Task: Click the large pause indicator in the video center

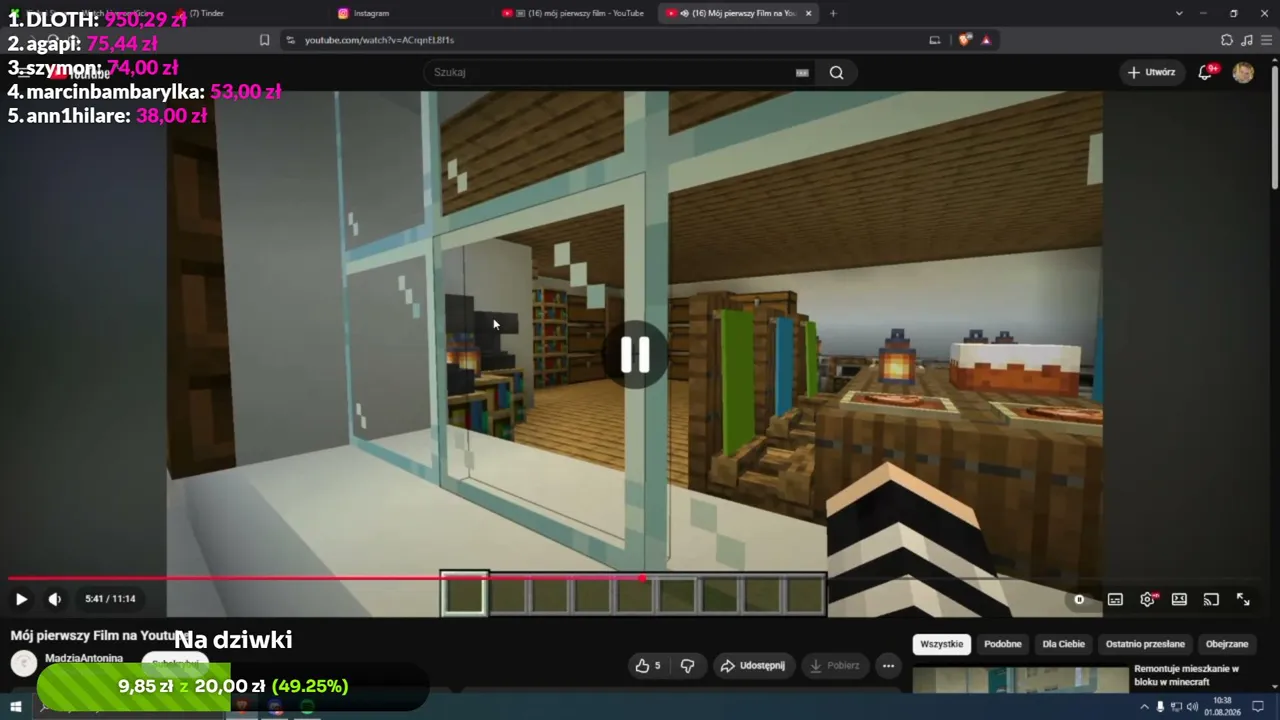Action: (x=635, y=354)
